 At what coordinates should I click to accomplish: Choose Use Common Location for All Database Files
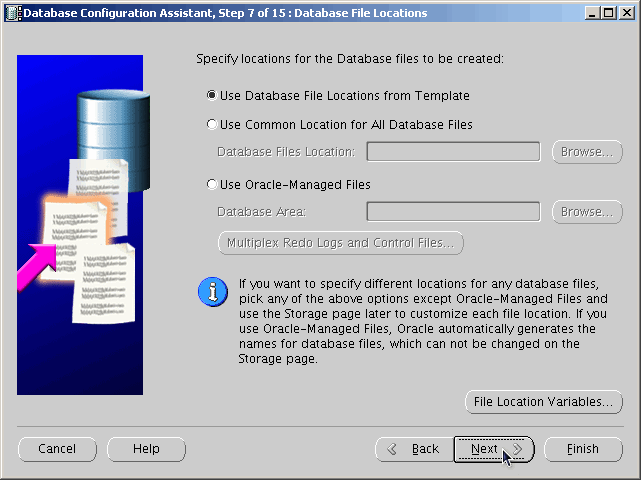tap(211, 125)
